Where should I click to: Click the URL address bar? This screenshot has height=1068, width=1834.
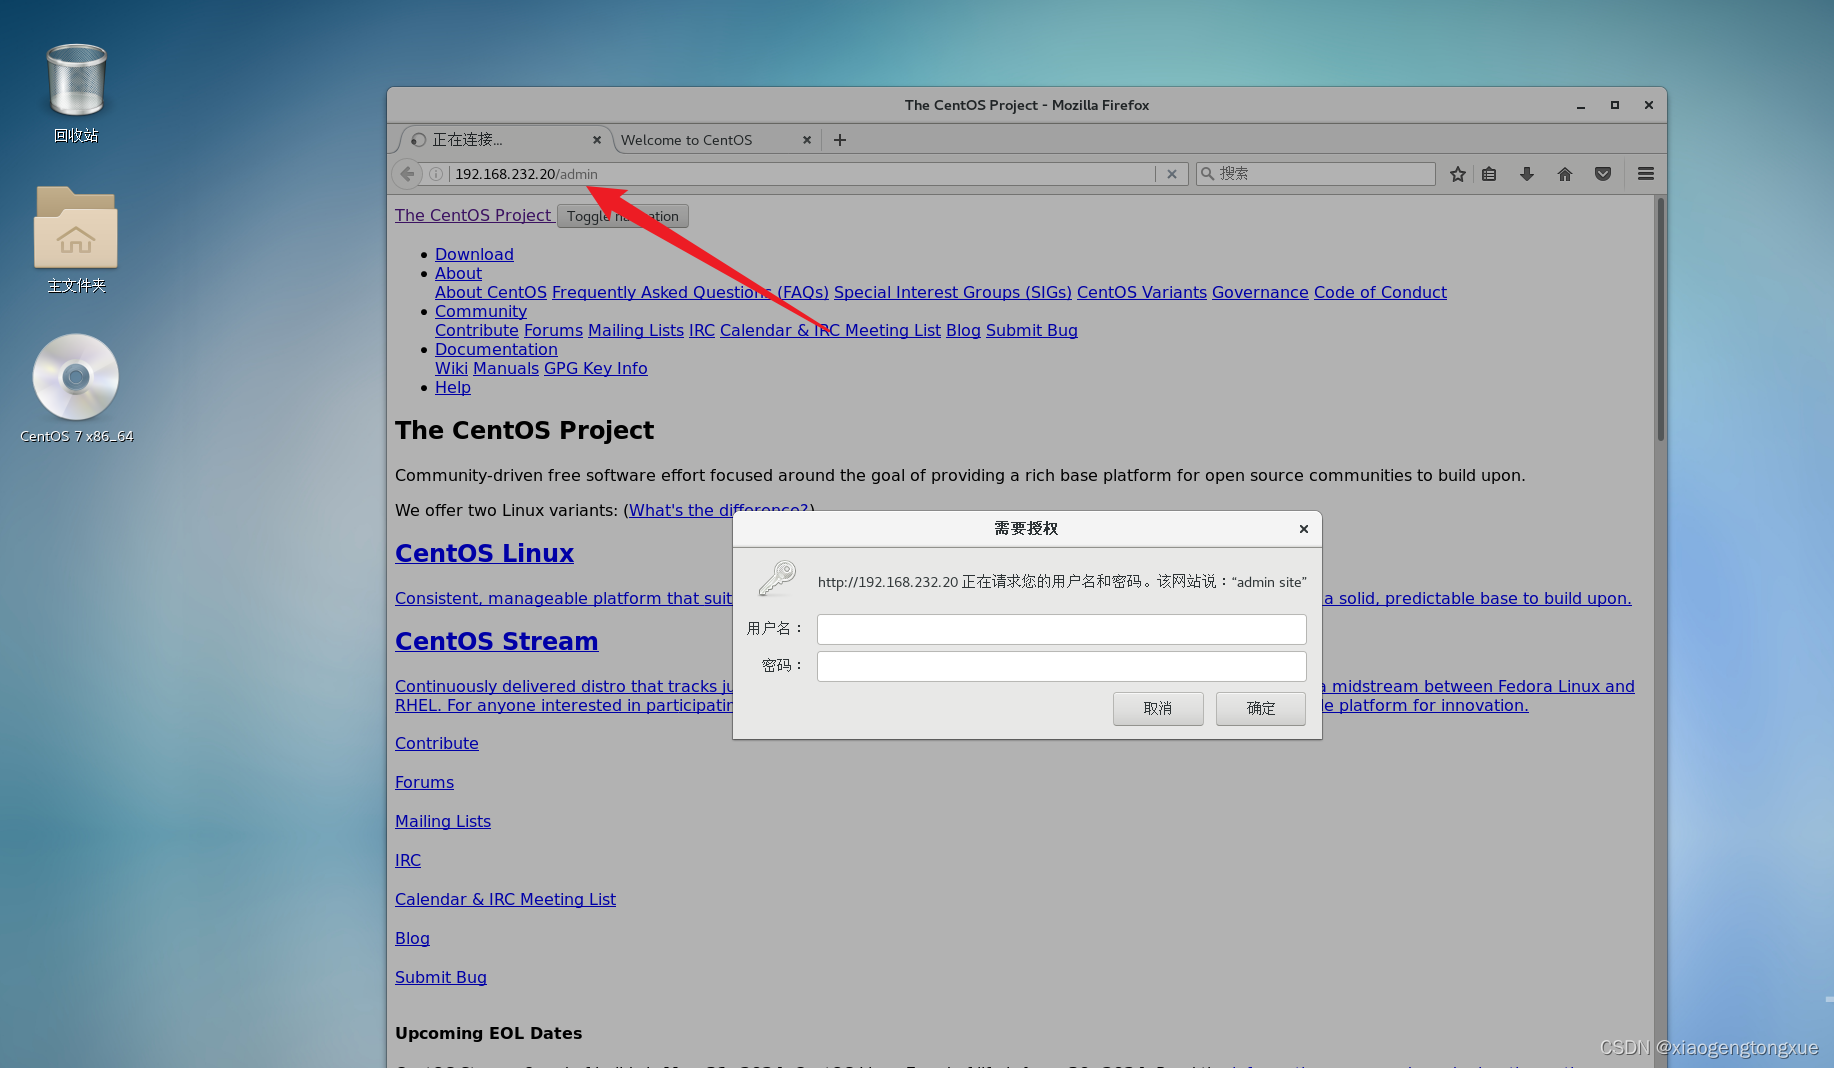coord(800,174)
